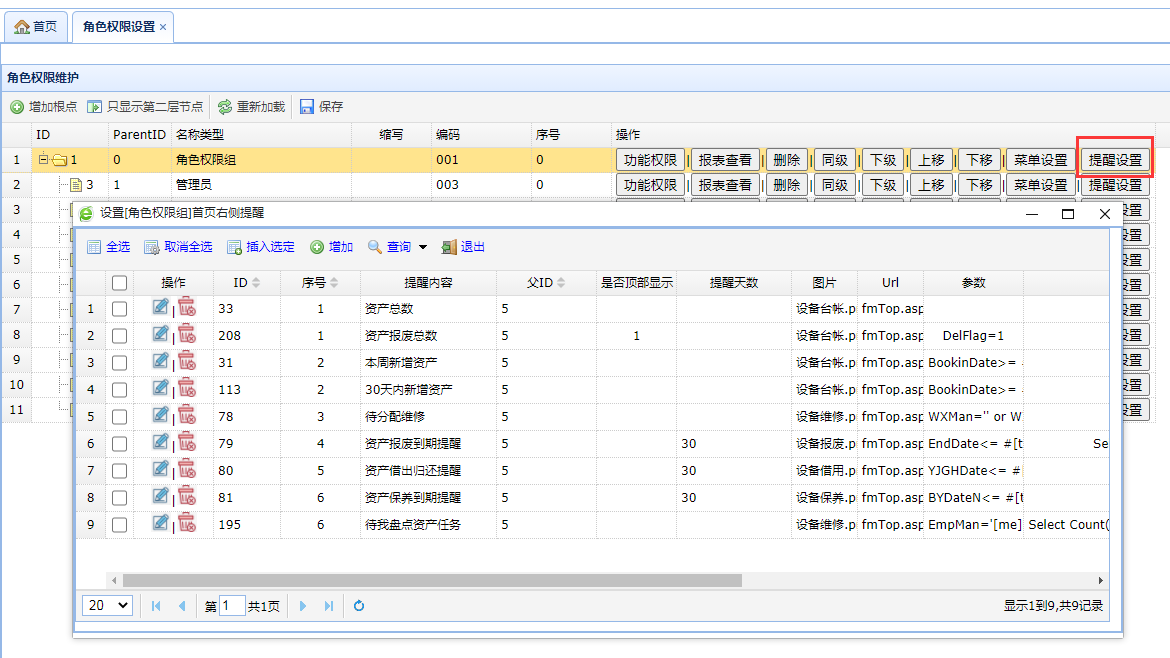This screenshot has height=658, width=1170.
Task: Delete the 待分配维修 reminder entry
Action: click(x=187, y=416)
